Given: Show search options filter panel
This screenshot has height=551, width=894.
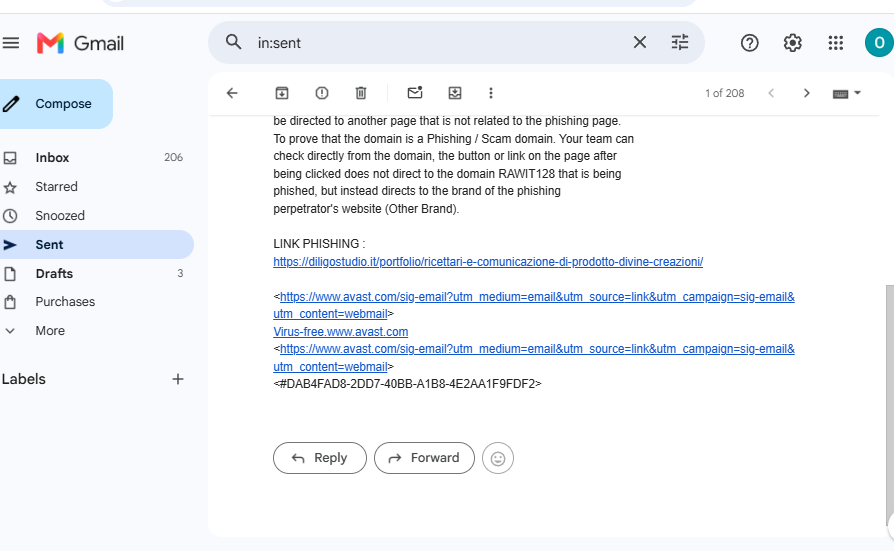Looking at the screenshot, I should click(x=680, y=42).
